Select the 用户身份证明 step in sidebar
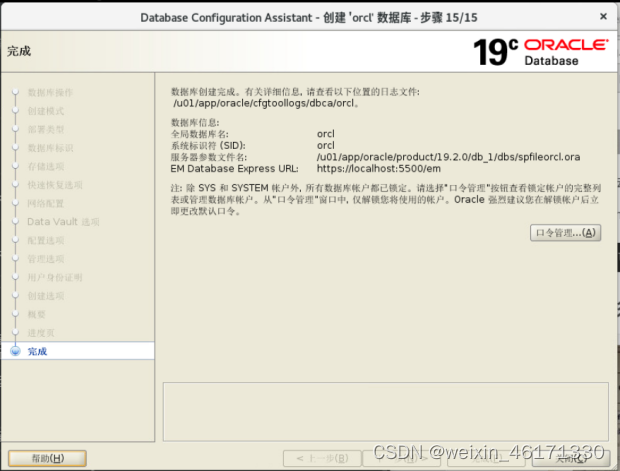This screenshot has height=471, width=620. point(55,278)
